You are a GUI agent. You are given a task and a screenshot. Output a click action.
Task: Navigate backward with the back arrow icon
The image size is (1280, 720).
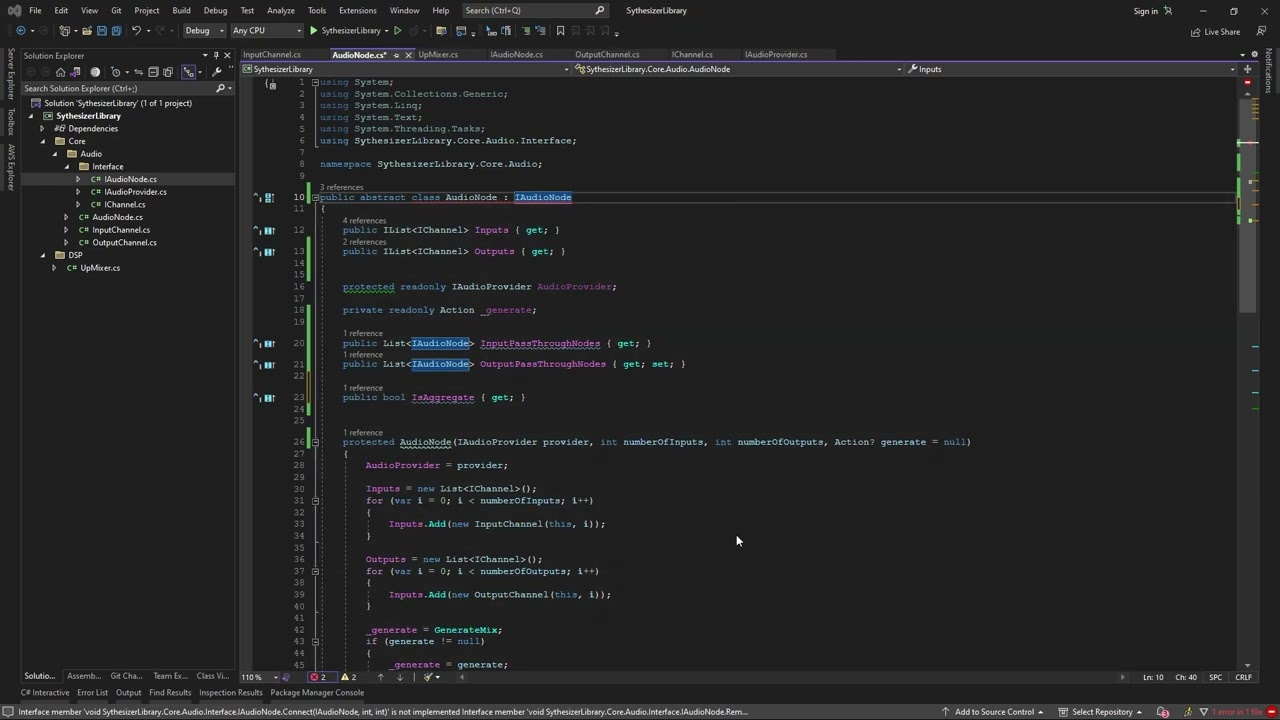tap(21, 31)
